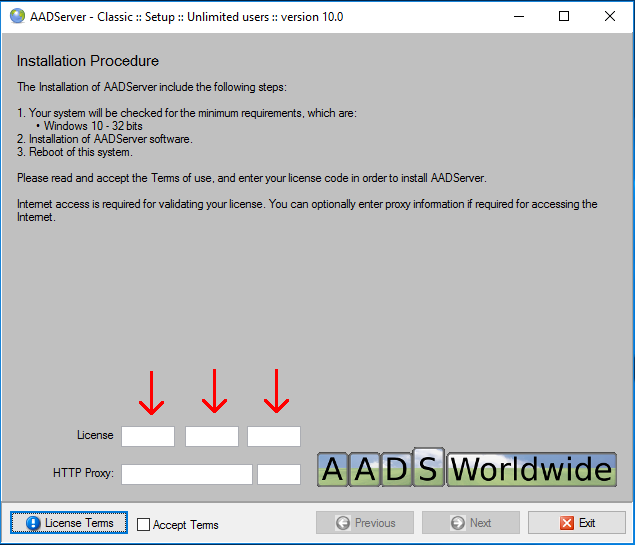Click the Installation Procedure heading
The image size is (635, 545).
[88, 62]
